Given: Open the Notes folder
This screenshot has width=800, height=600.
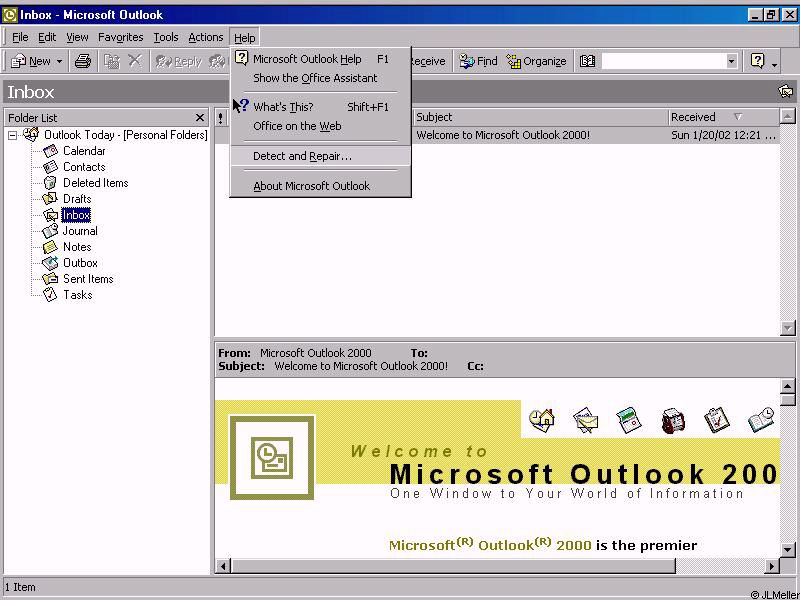Looking at the screenshot, I should click(77, 247).
